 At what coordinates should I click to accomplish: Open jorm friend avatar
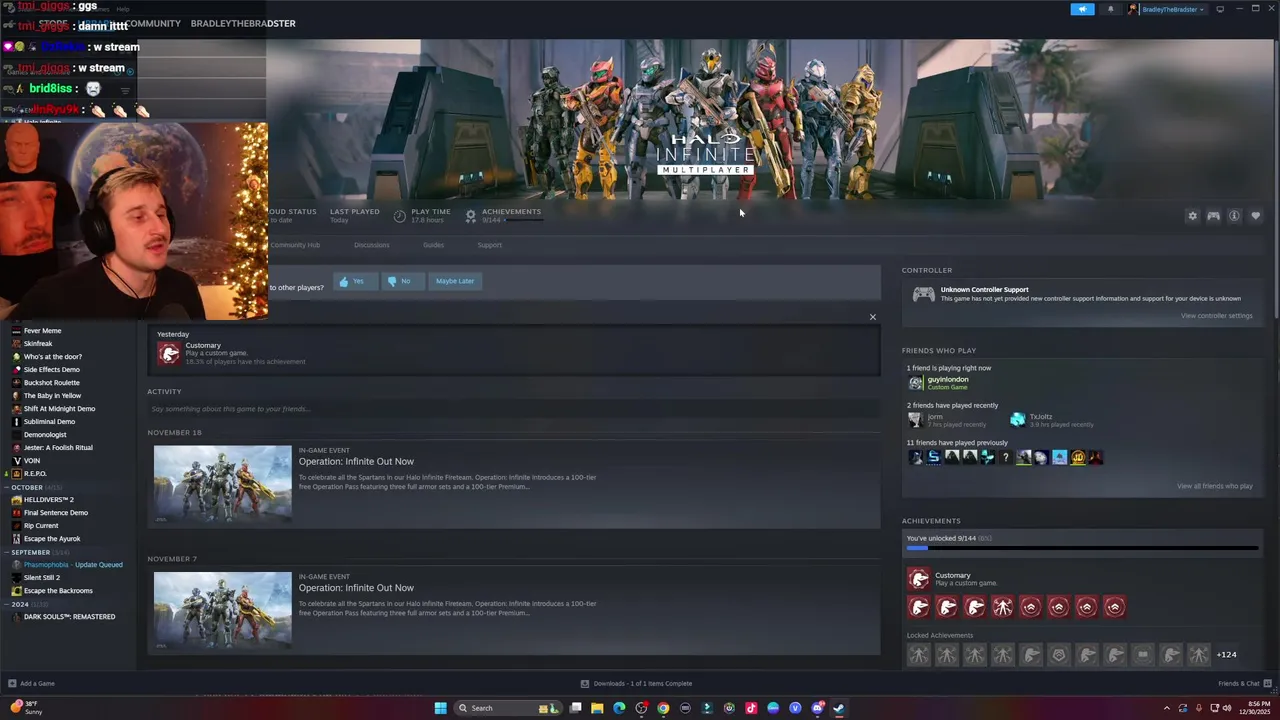click(915, 420)
